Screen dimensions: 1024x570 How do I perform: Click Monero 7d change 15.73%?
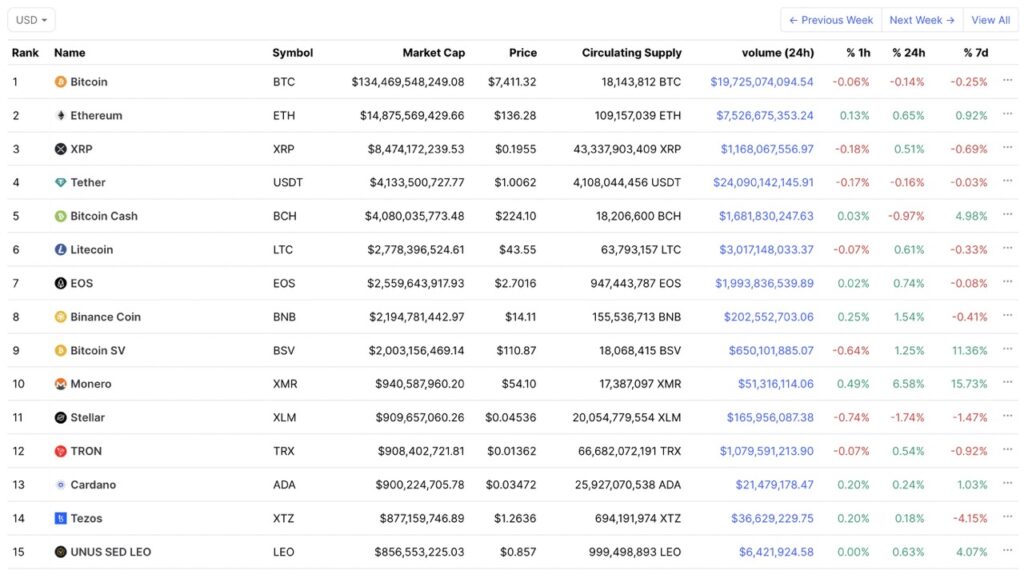969,384
